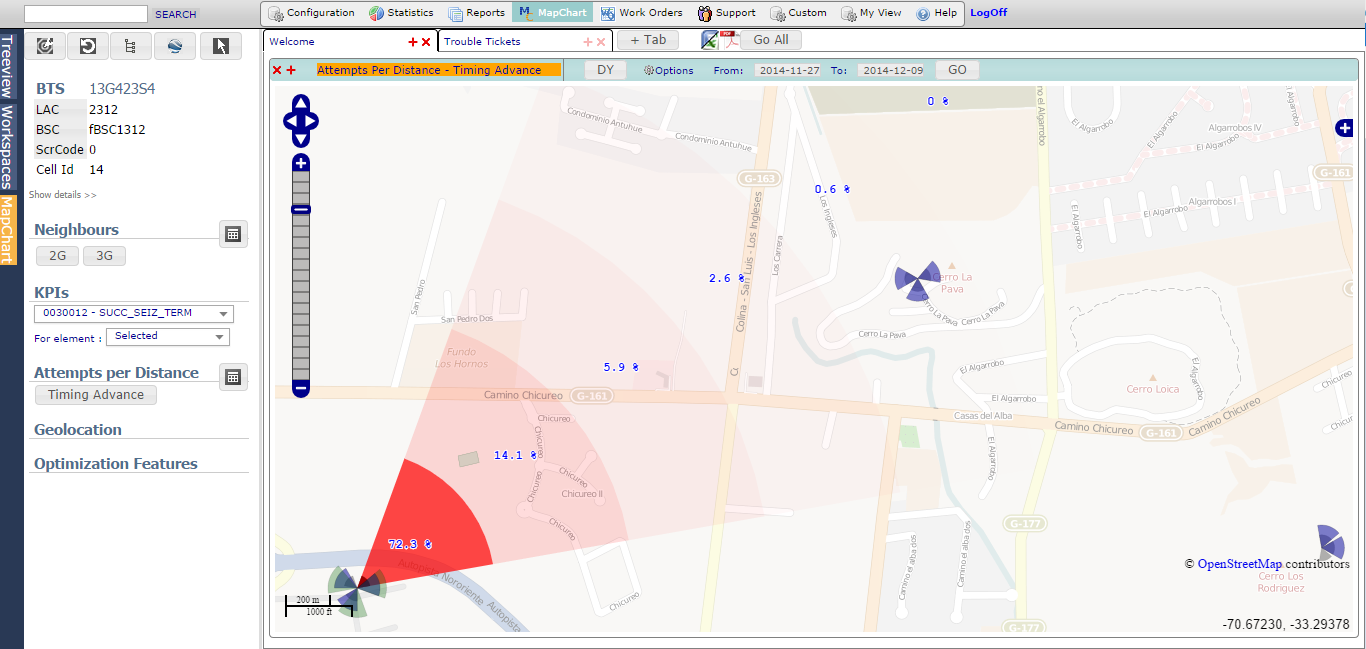
Task: Open the For element Selected dropdown
Action: tap(168, 337)
